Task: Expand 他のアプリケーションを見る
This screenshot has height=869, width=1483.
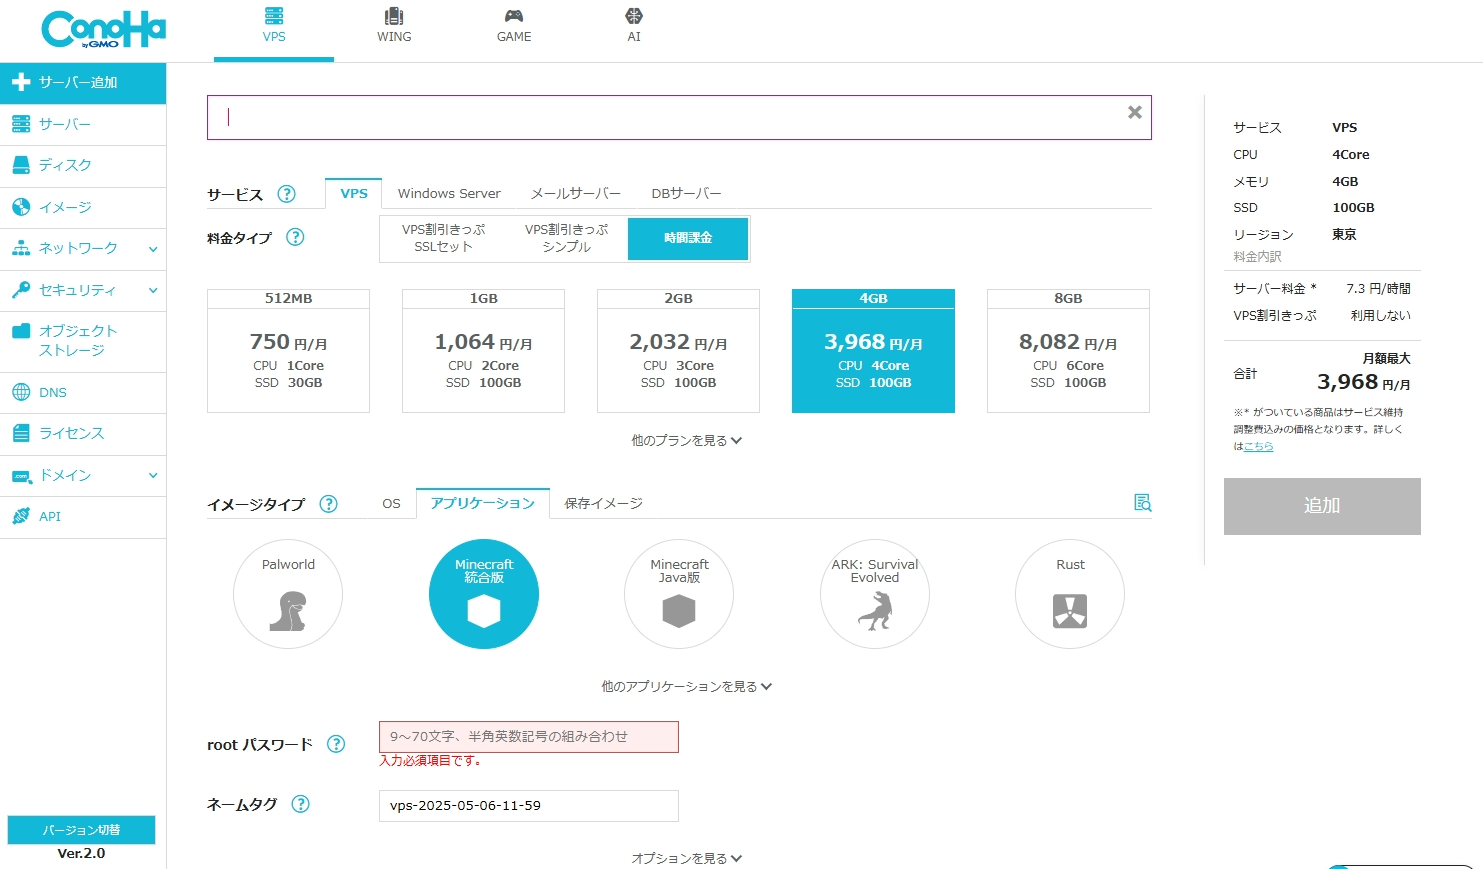Action: 686,686
